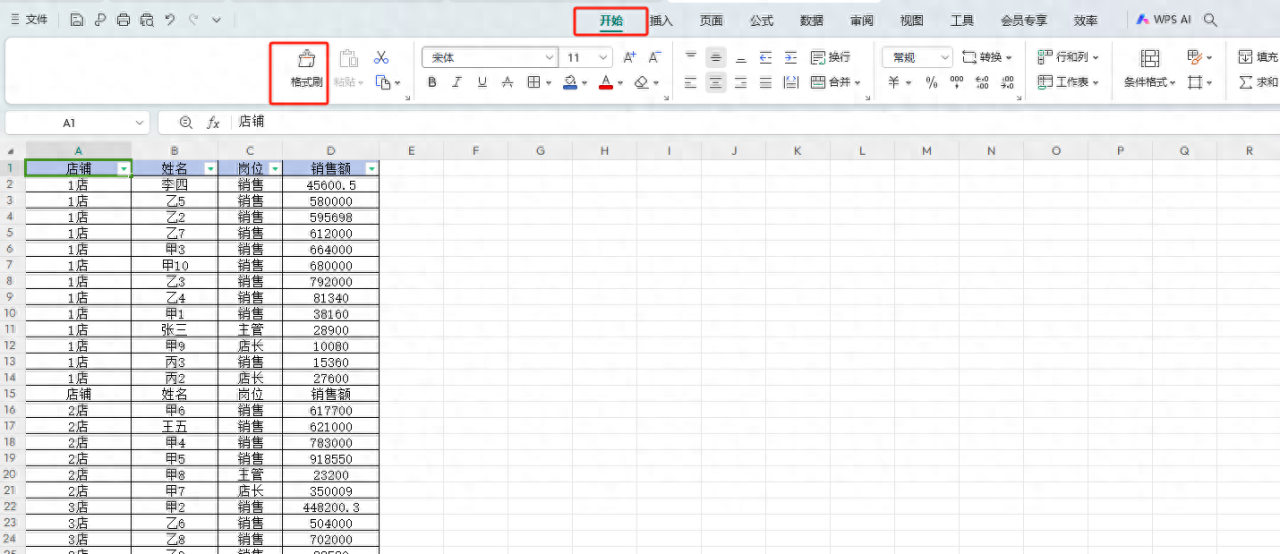Click the Undo arrow
The width and height of the screenshot is (1280, 554).
[170, 20]
